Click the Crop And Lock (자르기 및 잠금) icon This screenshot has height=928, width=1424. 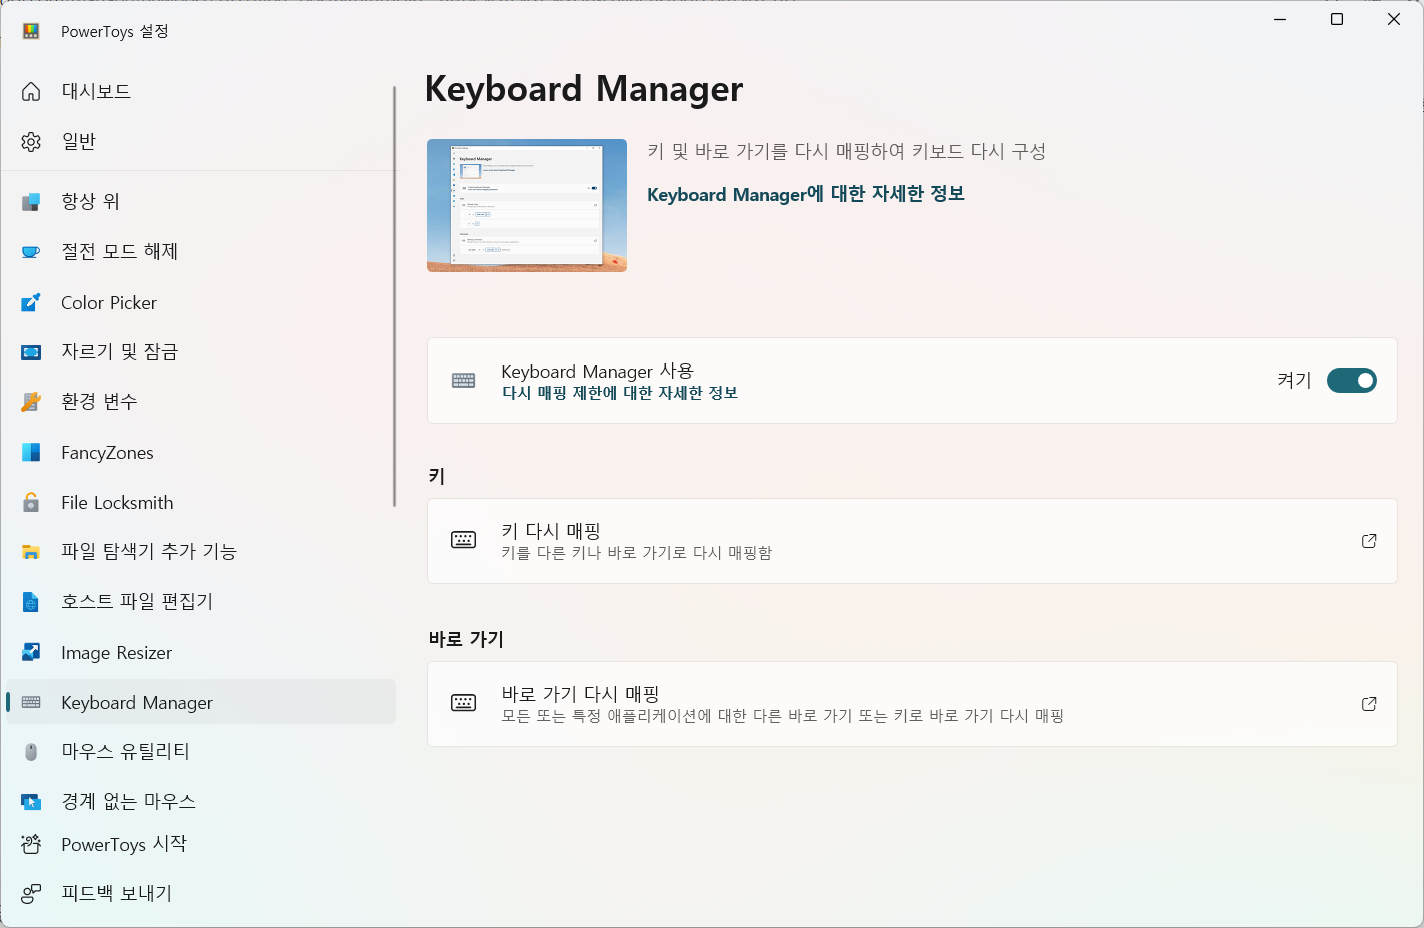[31, 352]
